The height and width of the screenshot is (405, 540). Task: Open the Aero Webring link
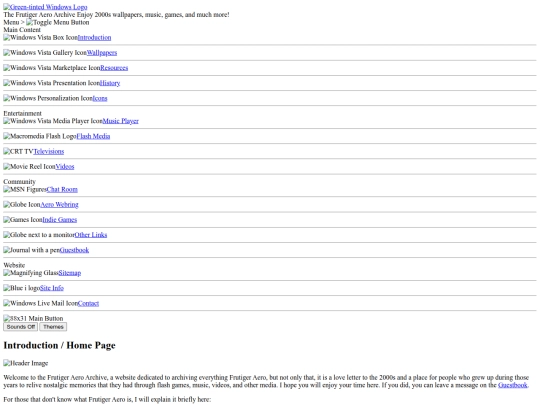(59, 205)
